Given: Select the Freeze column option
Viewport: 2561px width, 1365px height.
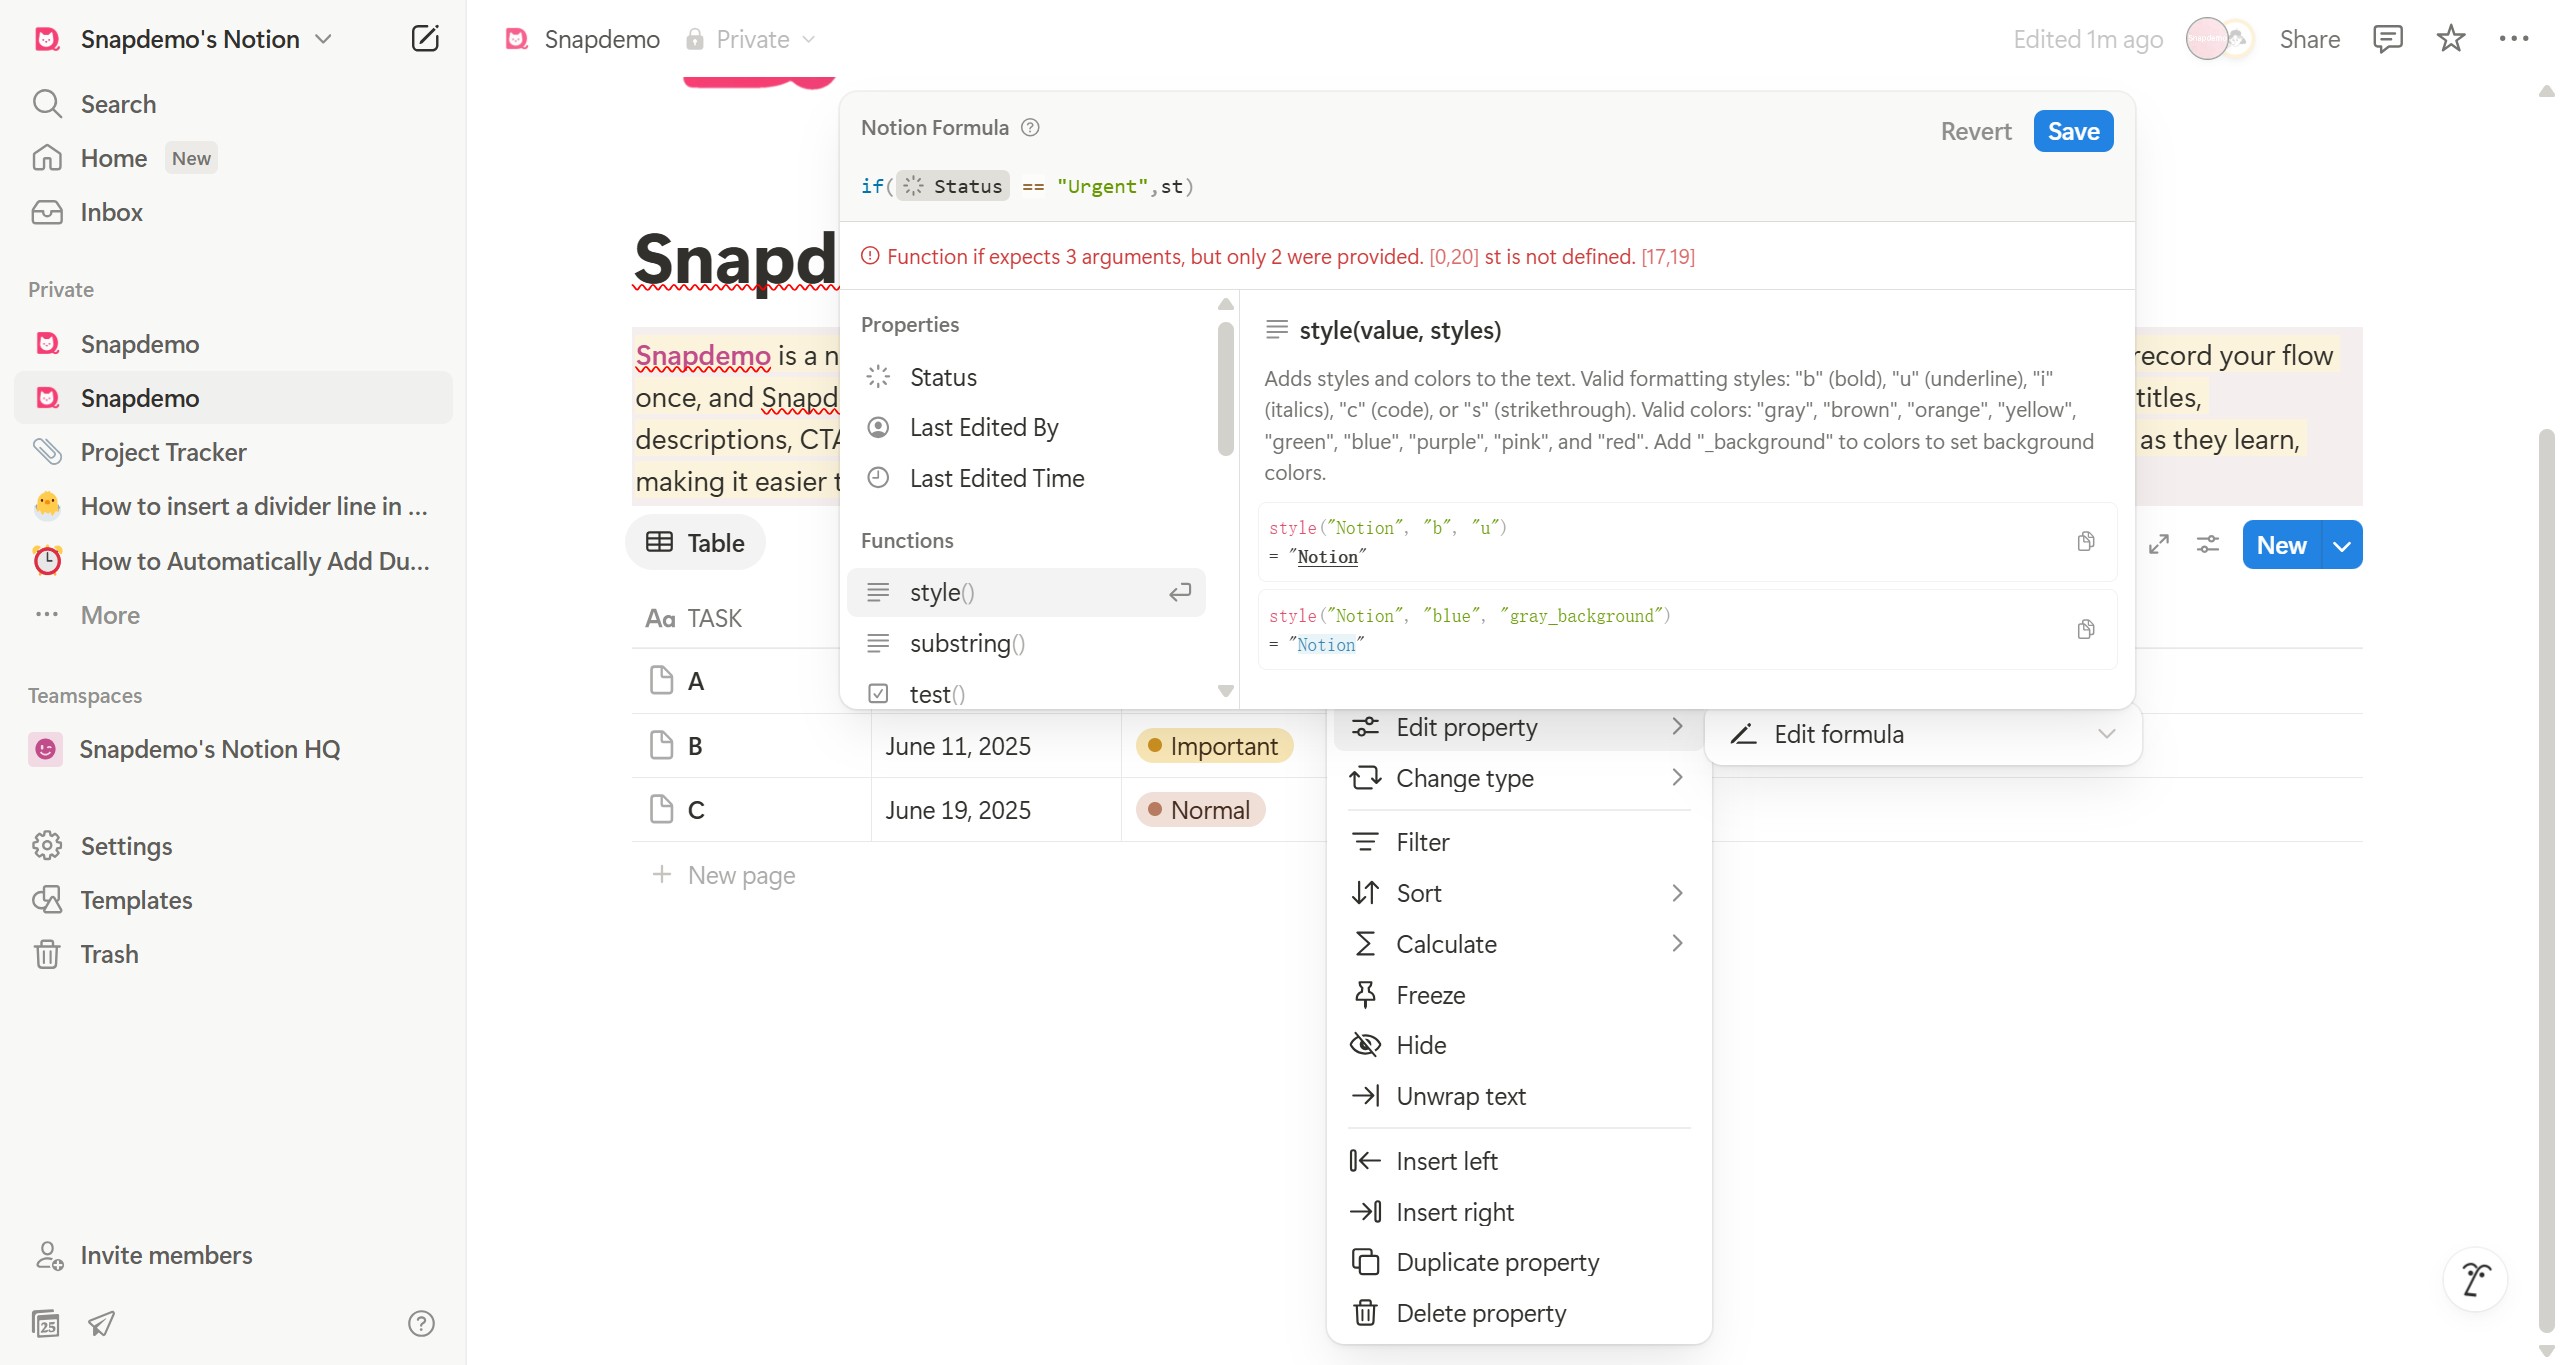Looking at the screenshot, I should (1518, 995).
